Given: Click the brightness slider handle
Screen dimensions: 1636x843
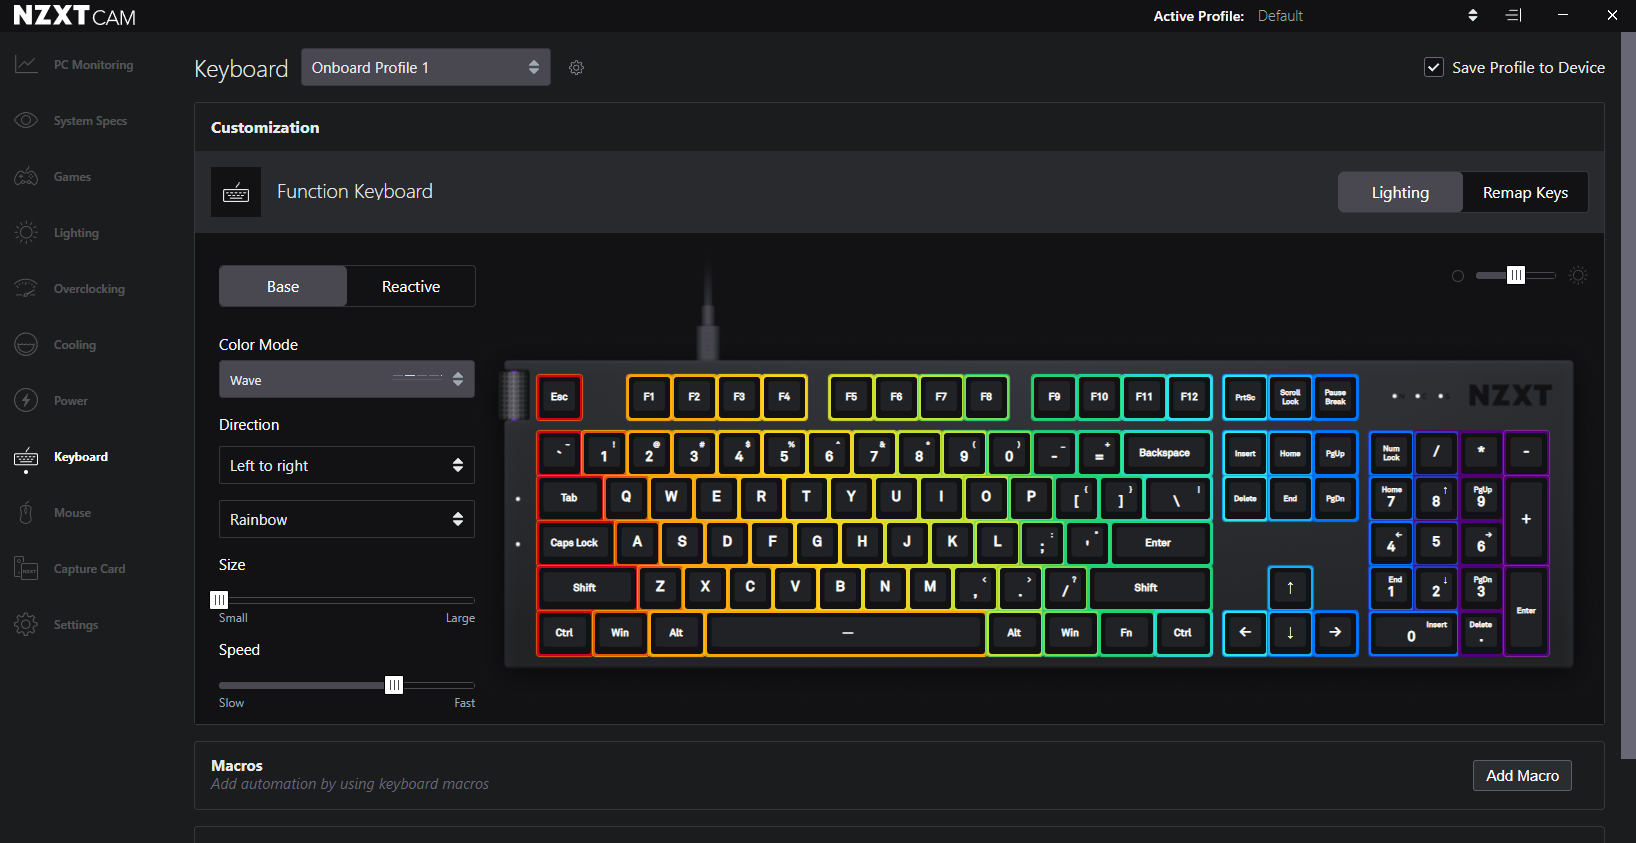Looking at the screenshot, I should pyautogui.click(x=1516, y=275).
